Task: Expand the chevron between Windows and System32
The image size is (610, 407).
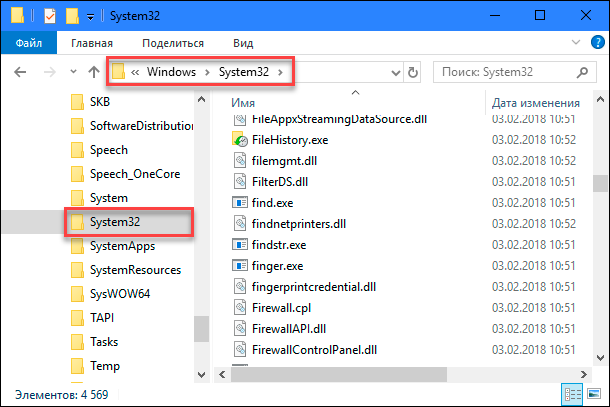Action: (207, 72)
